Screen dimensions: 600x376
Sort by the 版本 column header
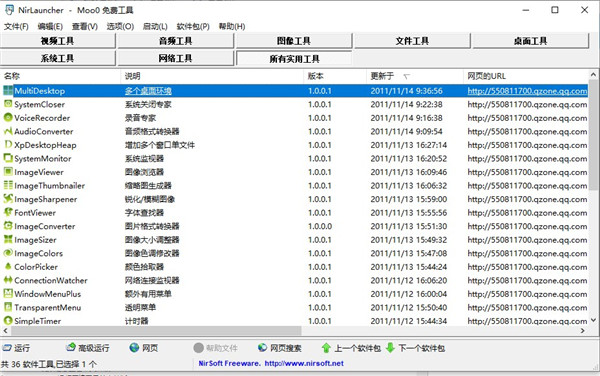pyautogui.click(x=335, y=76)
